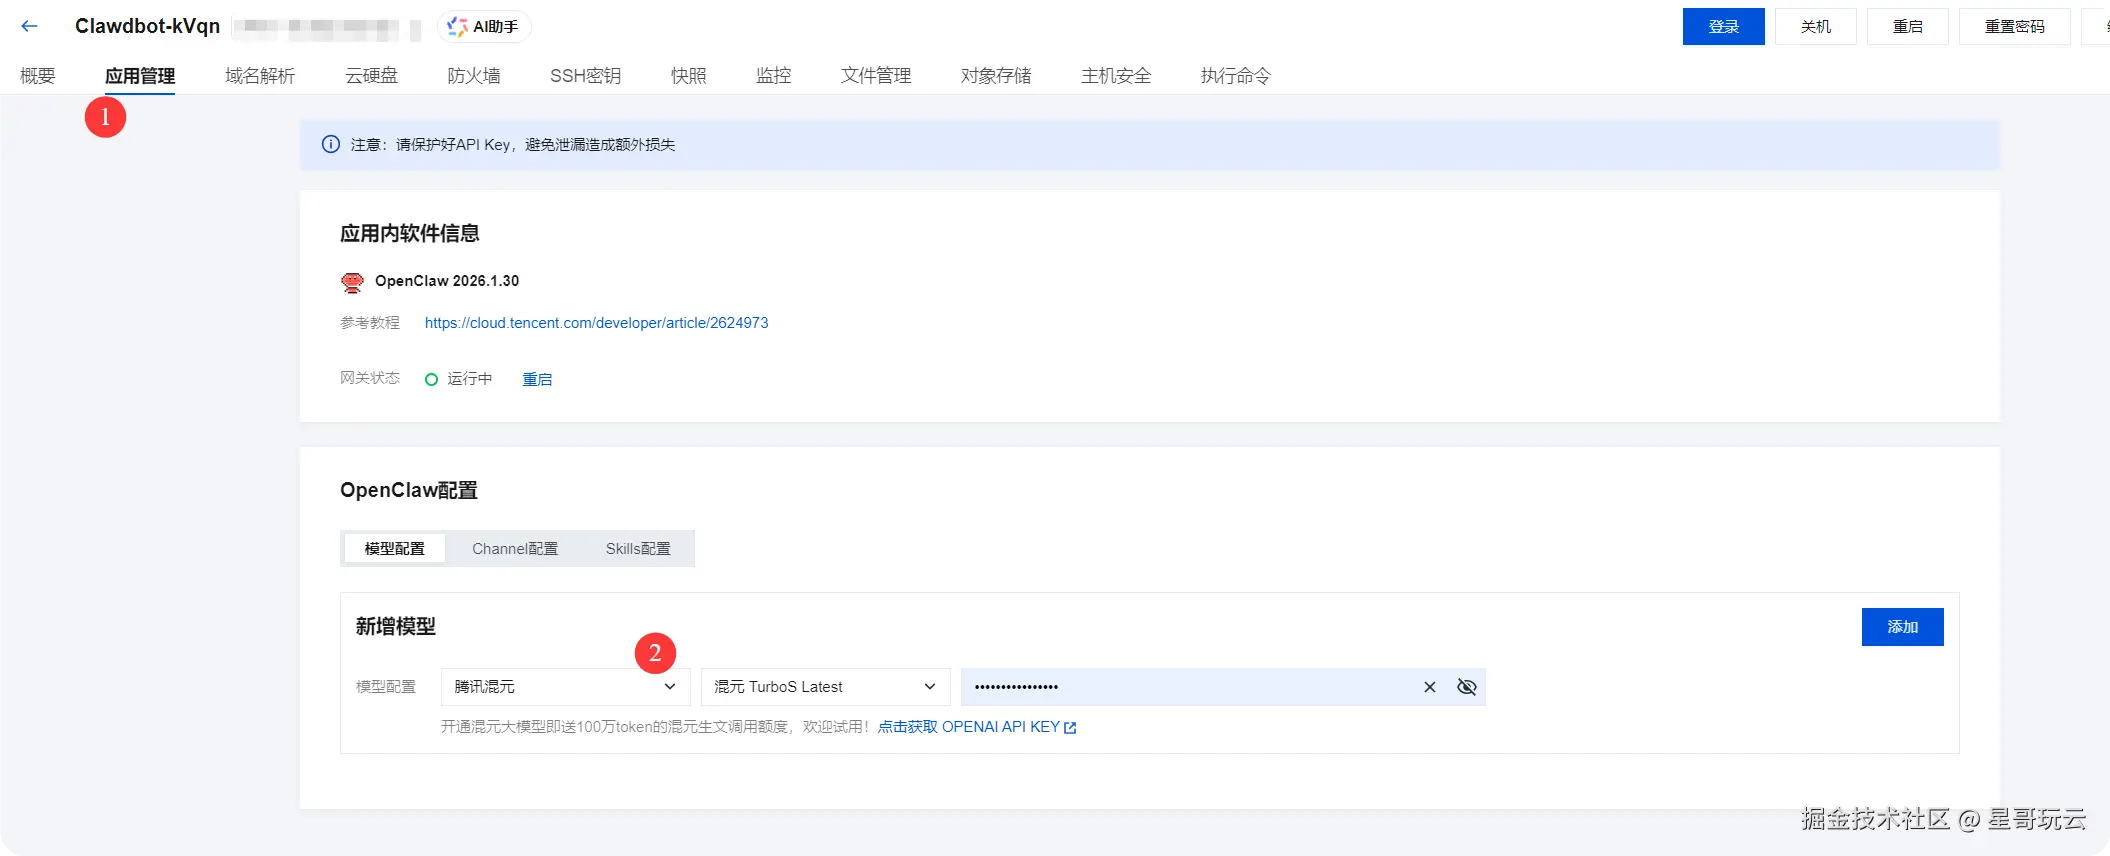Viewport: 2110px width, 856px height.
Task: Click the green running status circle
Action: click(x=431, y=379)
